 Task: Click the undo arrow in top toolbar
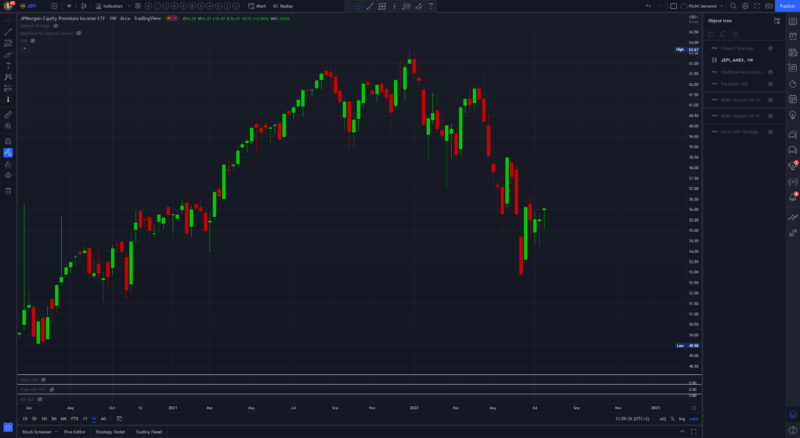coord(648,6)
